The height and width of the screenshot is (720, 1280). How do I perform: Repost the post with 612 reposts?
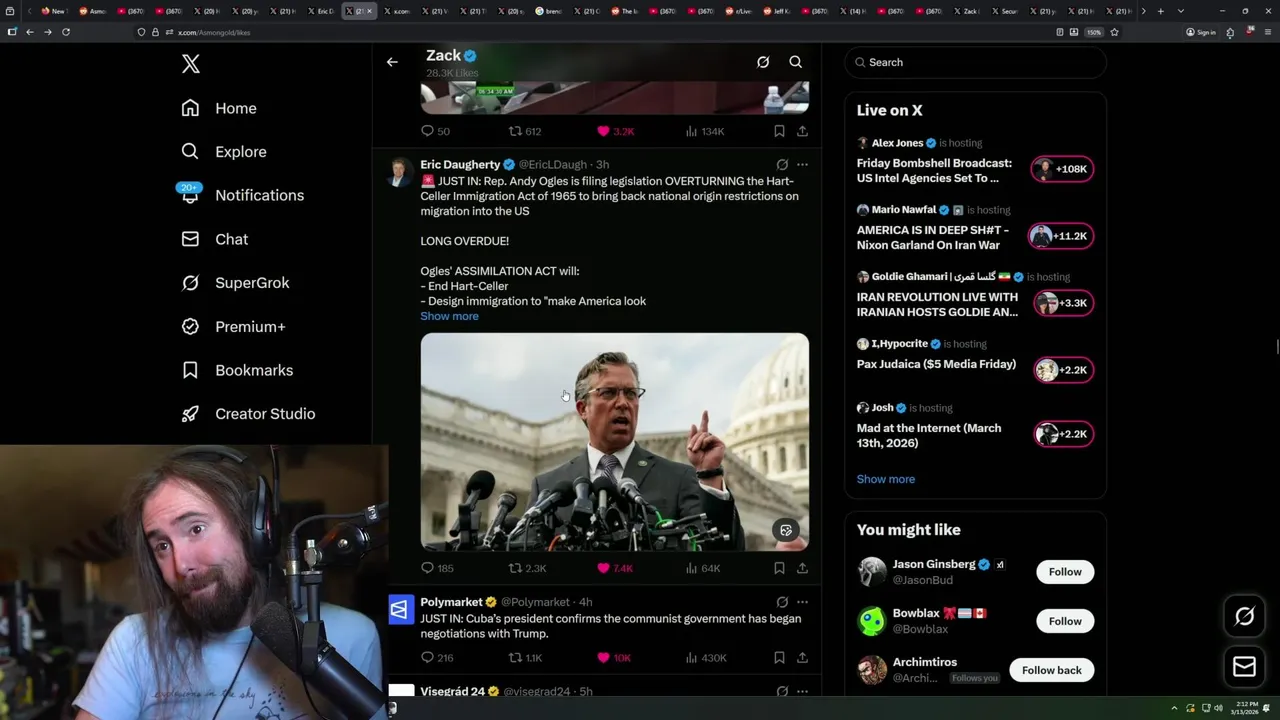525,131
